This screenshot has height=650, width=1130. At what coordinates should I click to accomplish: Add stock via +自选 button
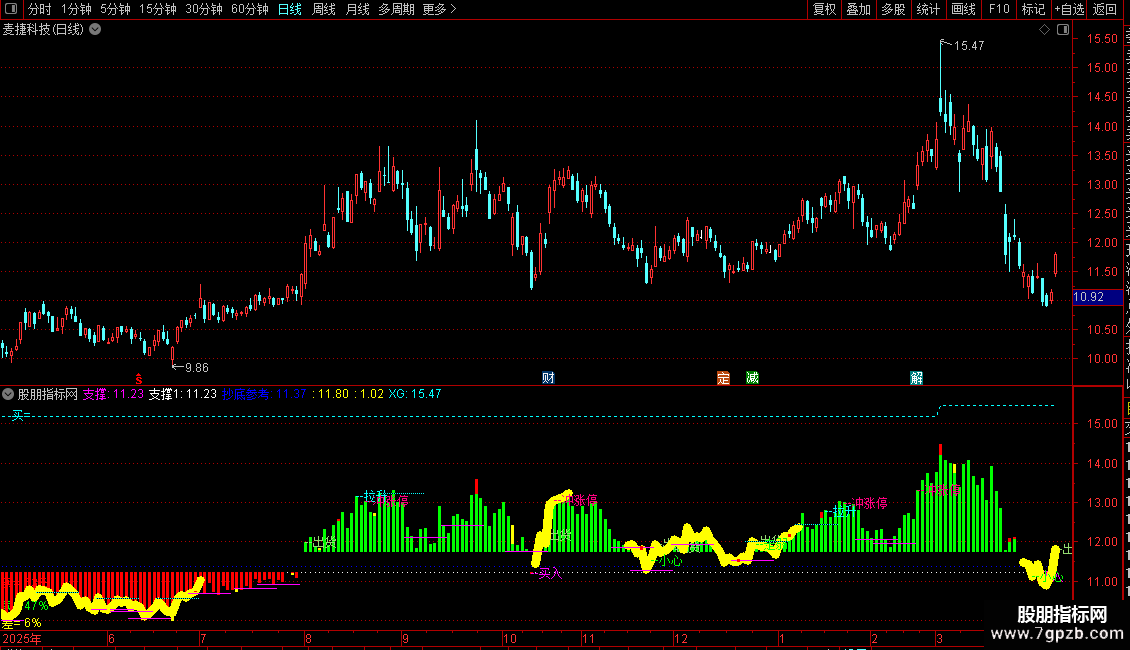coord(1069,9)
